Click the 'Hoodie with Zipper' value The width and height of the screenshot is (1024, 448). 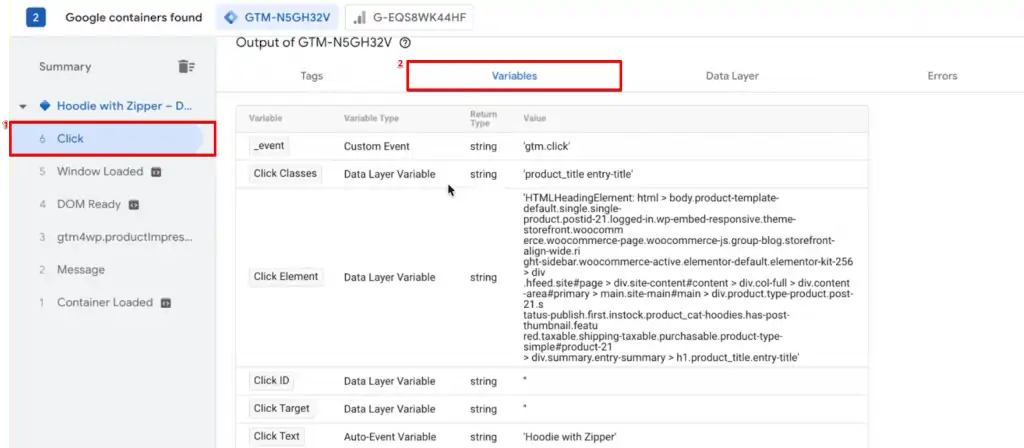pos(569,437)
